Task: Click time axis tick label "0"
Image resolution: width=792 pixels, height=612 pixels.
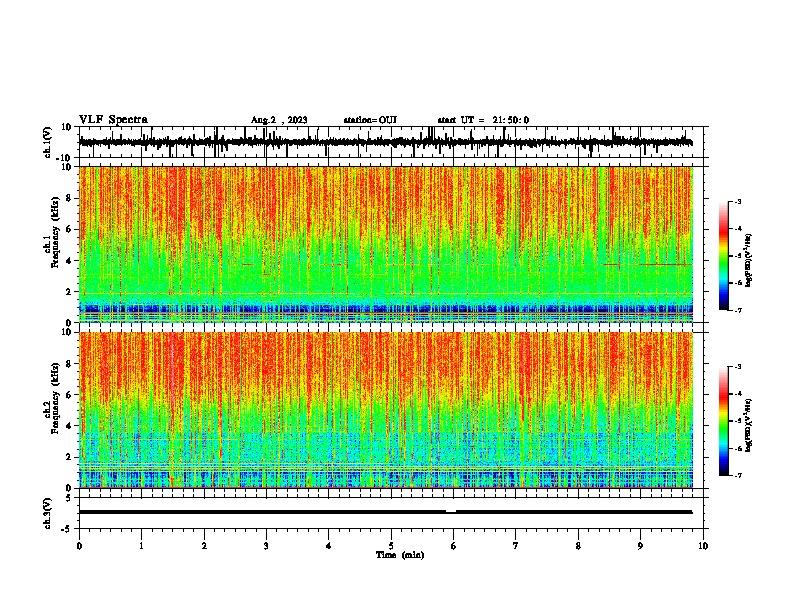Action: tap(79, 546)
